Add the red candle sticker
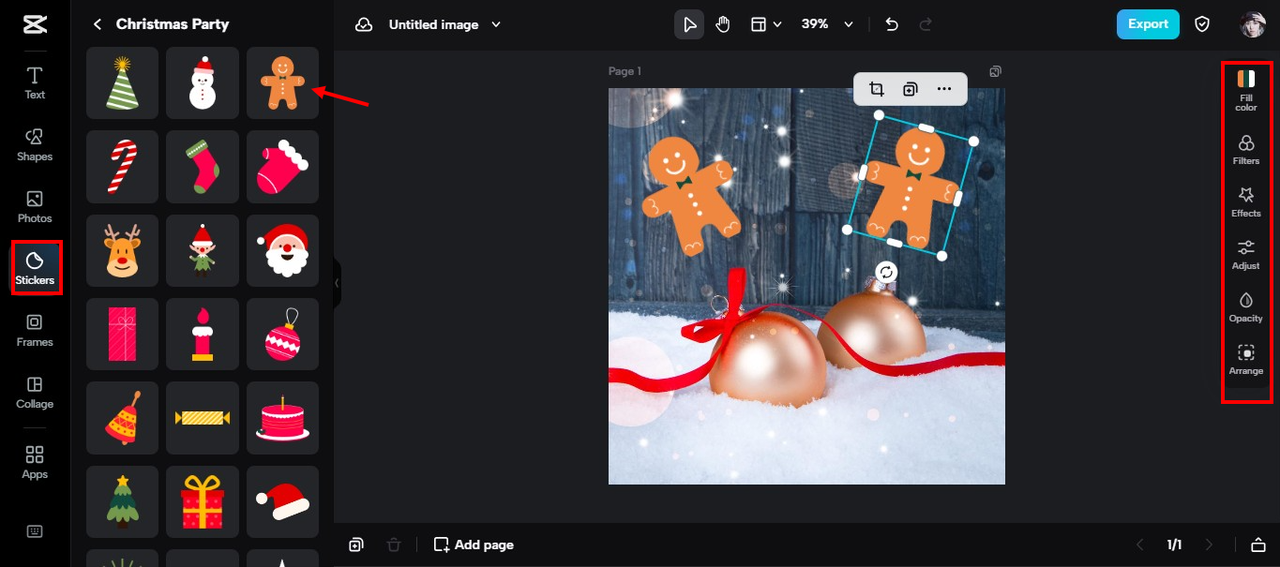Image resolution: width=1280 pixels, height=567 pixels. (x=203, y=334)
